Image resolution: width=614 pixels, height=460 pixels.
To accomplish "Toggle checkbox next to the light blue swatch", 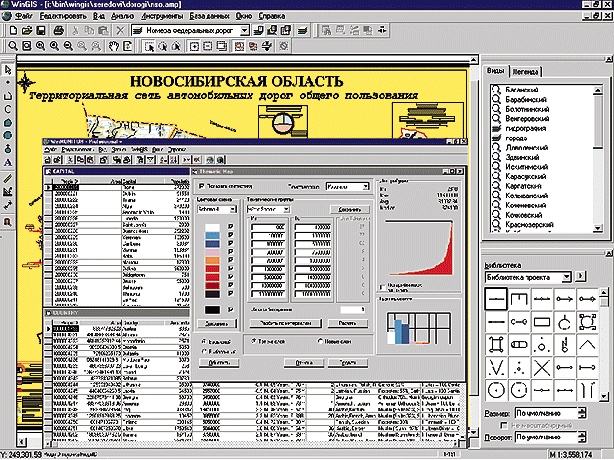I will [x=231, y=235].
